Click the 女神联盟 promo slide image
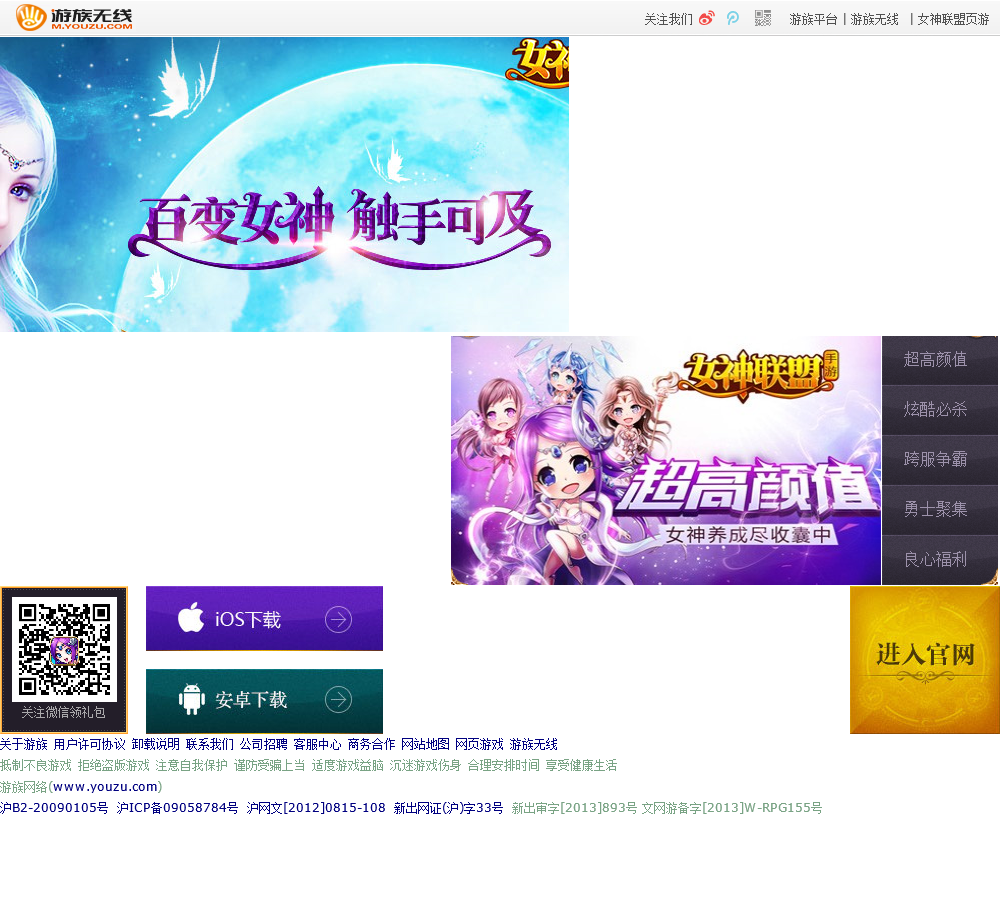The width and height of the screenshot is (1000, 909). tap(666, 460)
